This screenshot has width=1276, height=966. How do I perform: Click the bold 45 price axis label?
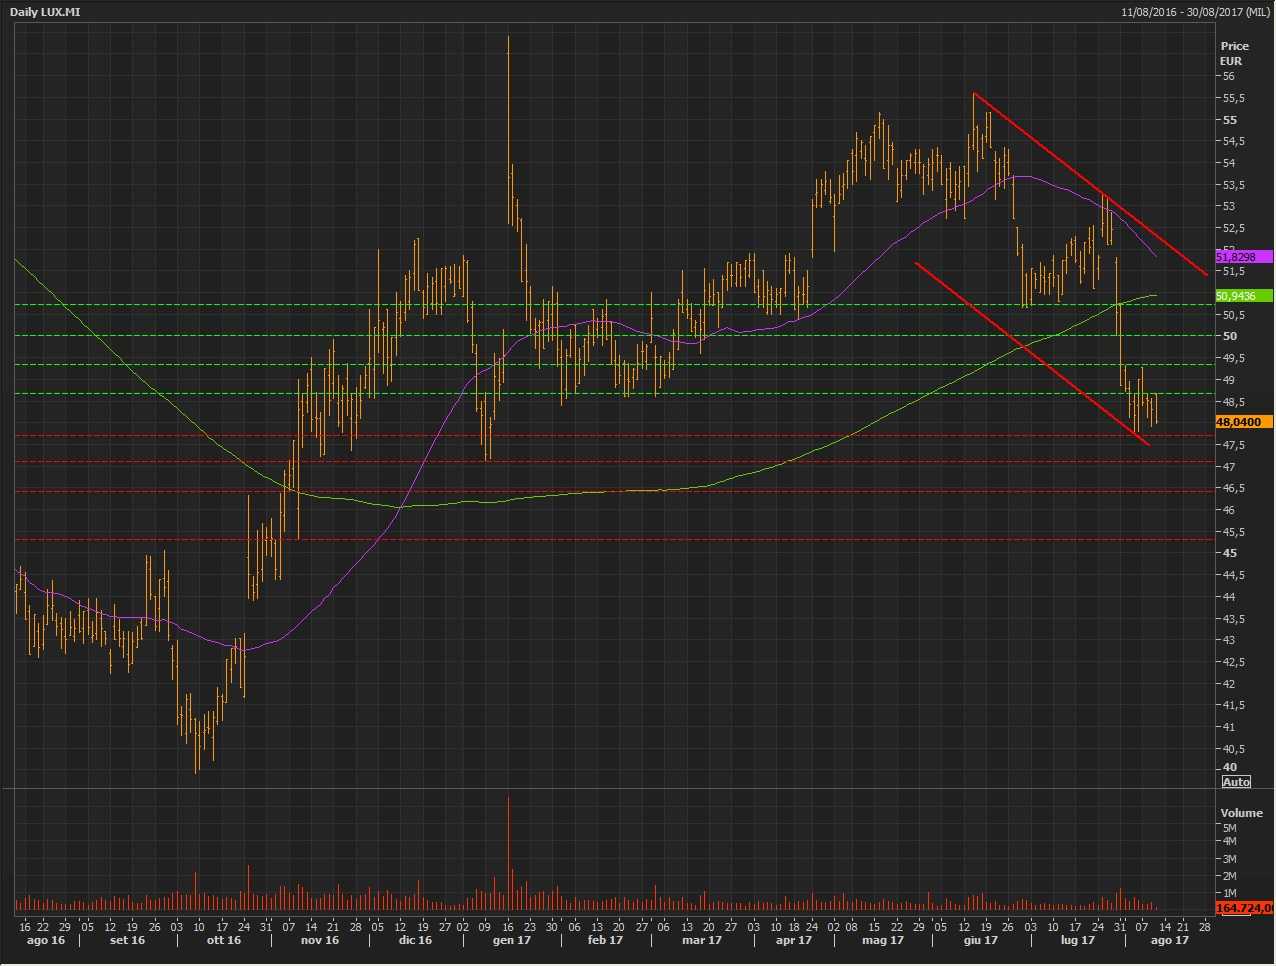[1228, 553]
